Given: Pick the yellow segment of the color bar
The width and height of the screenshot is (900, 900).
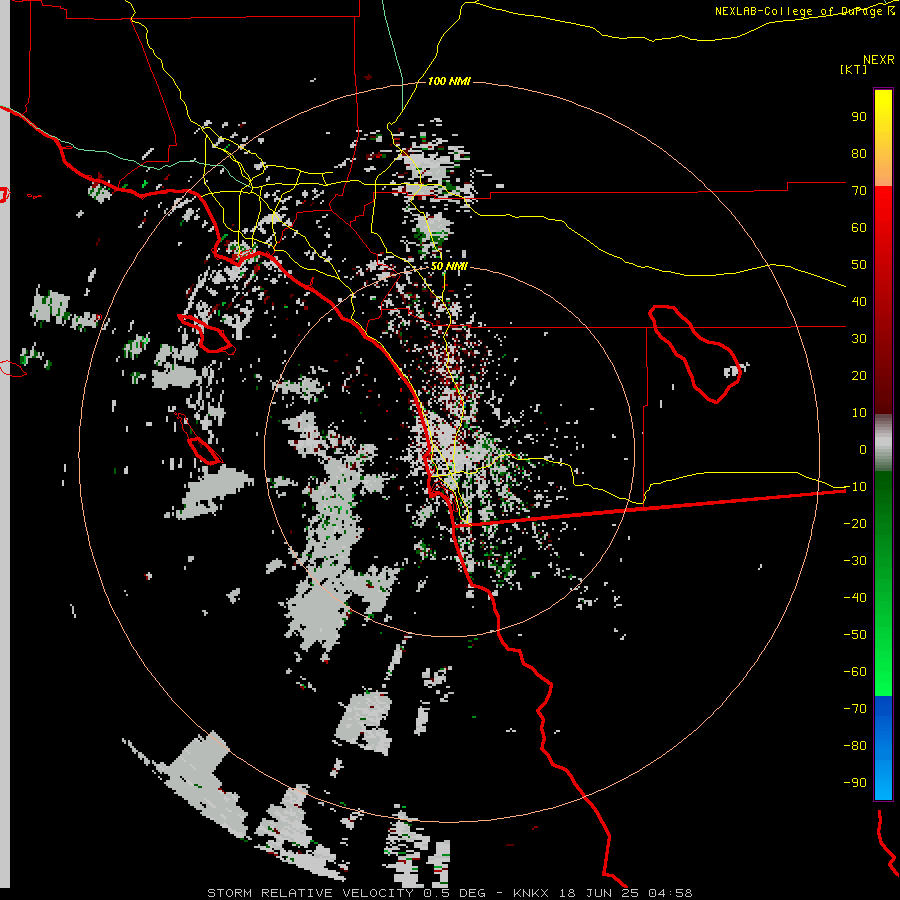Looking at the screenshot, I should tap(883, 138).
